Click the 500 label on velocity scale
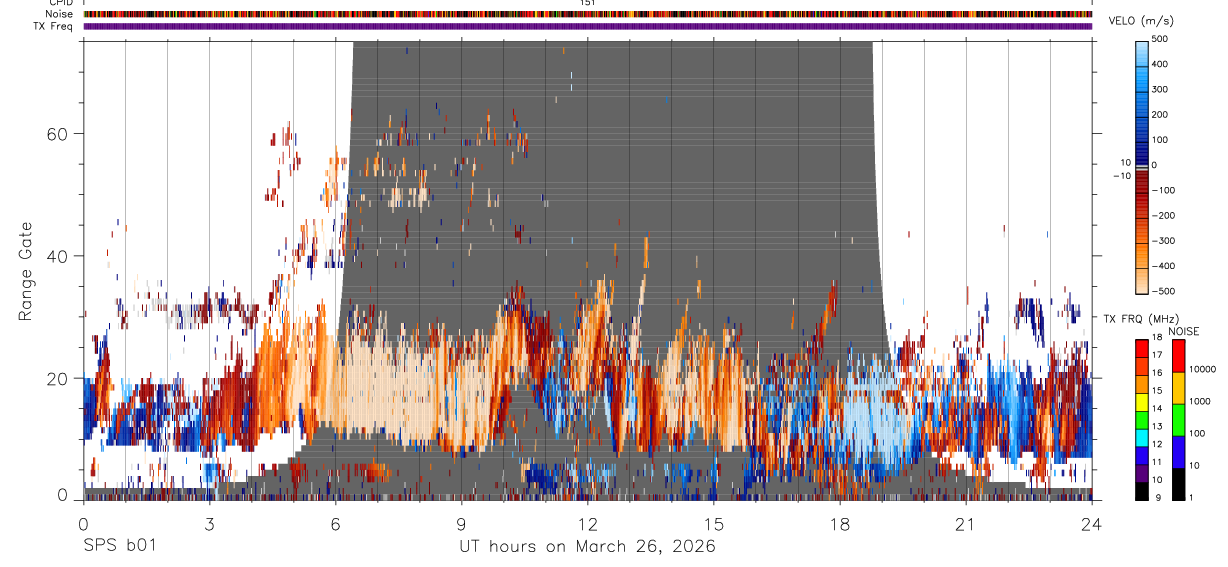This screenshot has width=1228, height=567. click(x=1162, y=39)
